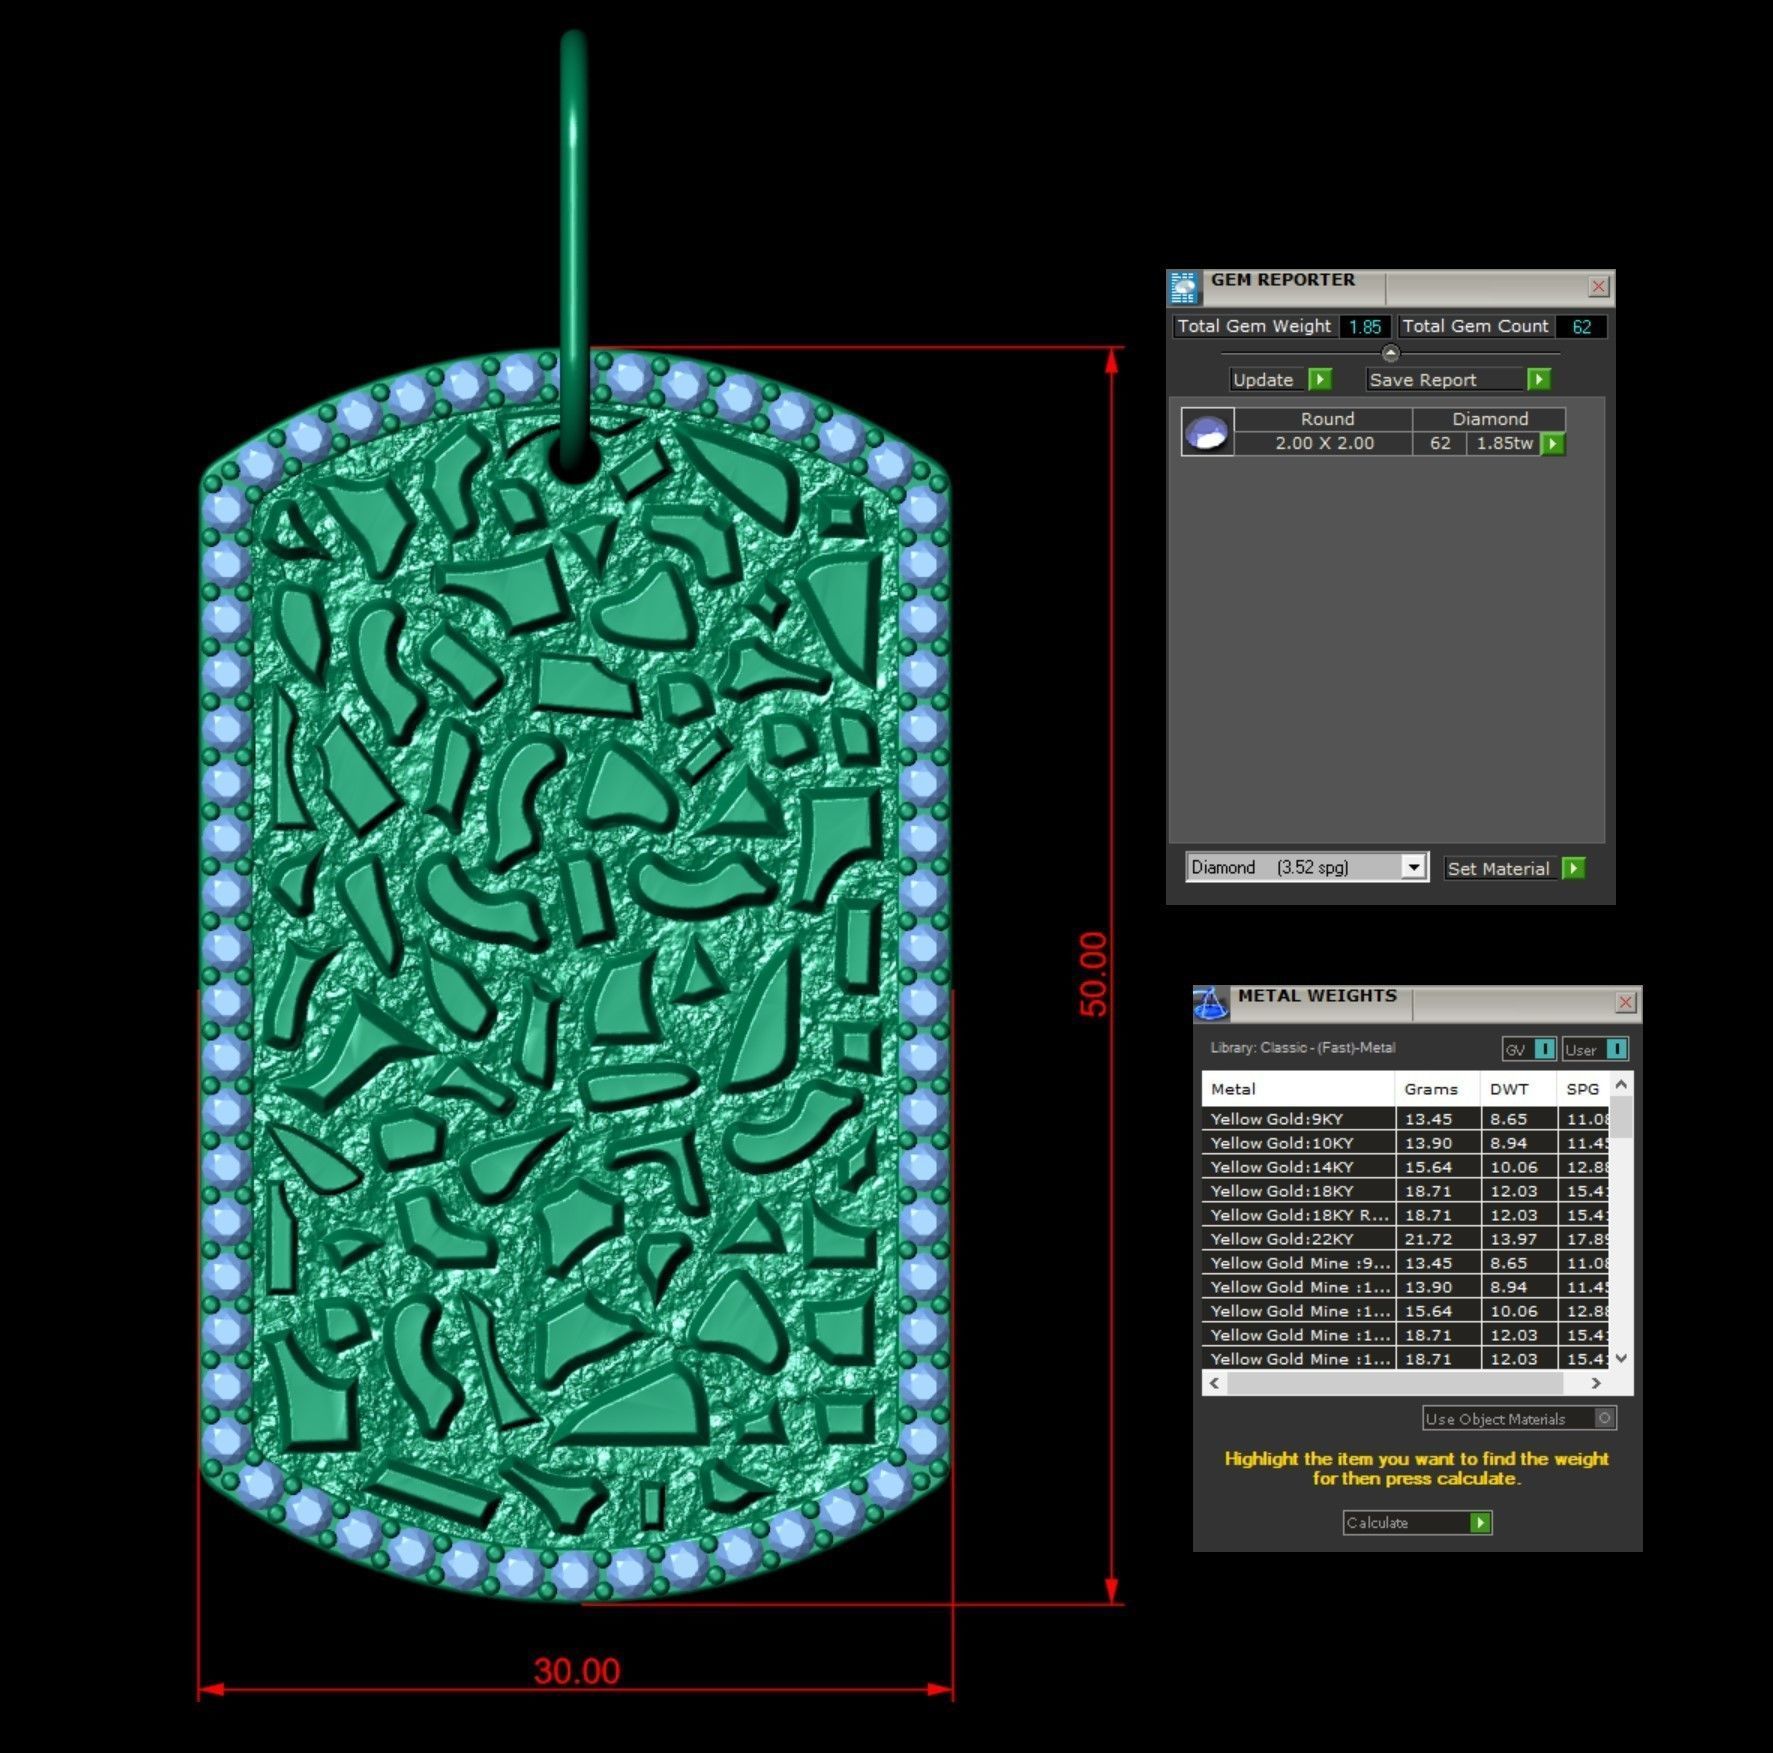
Task: Click the green arrow next to 1.85tw
Action: click(x=1553, y=444)
